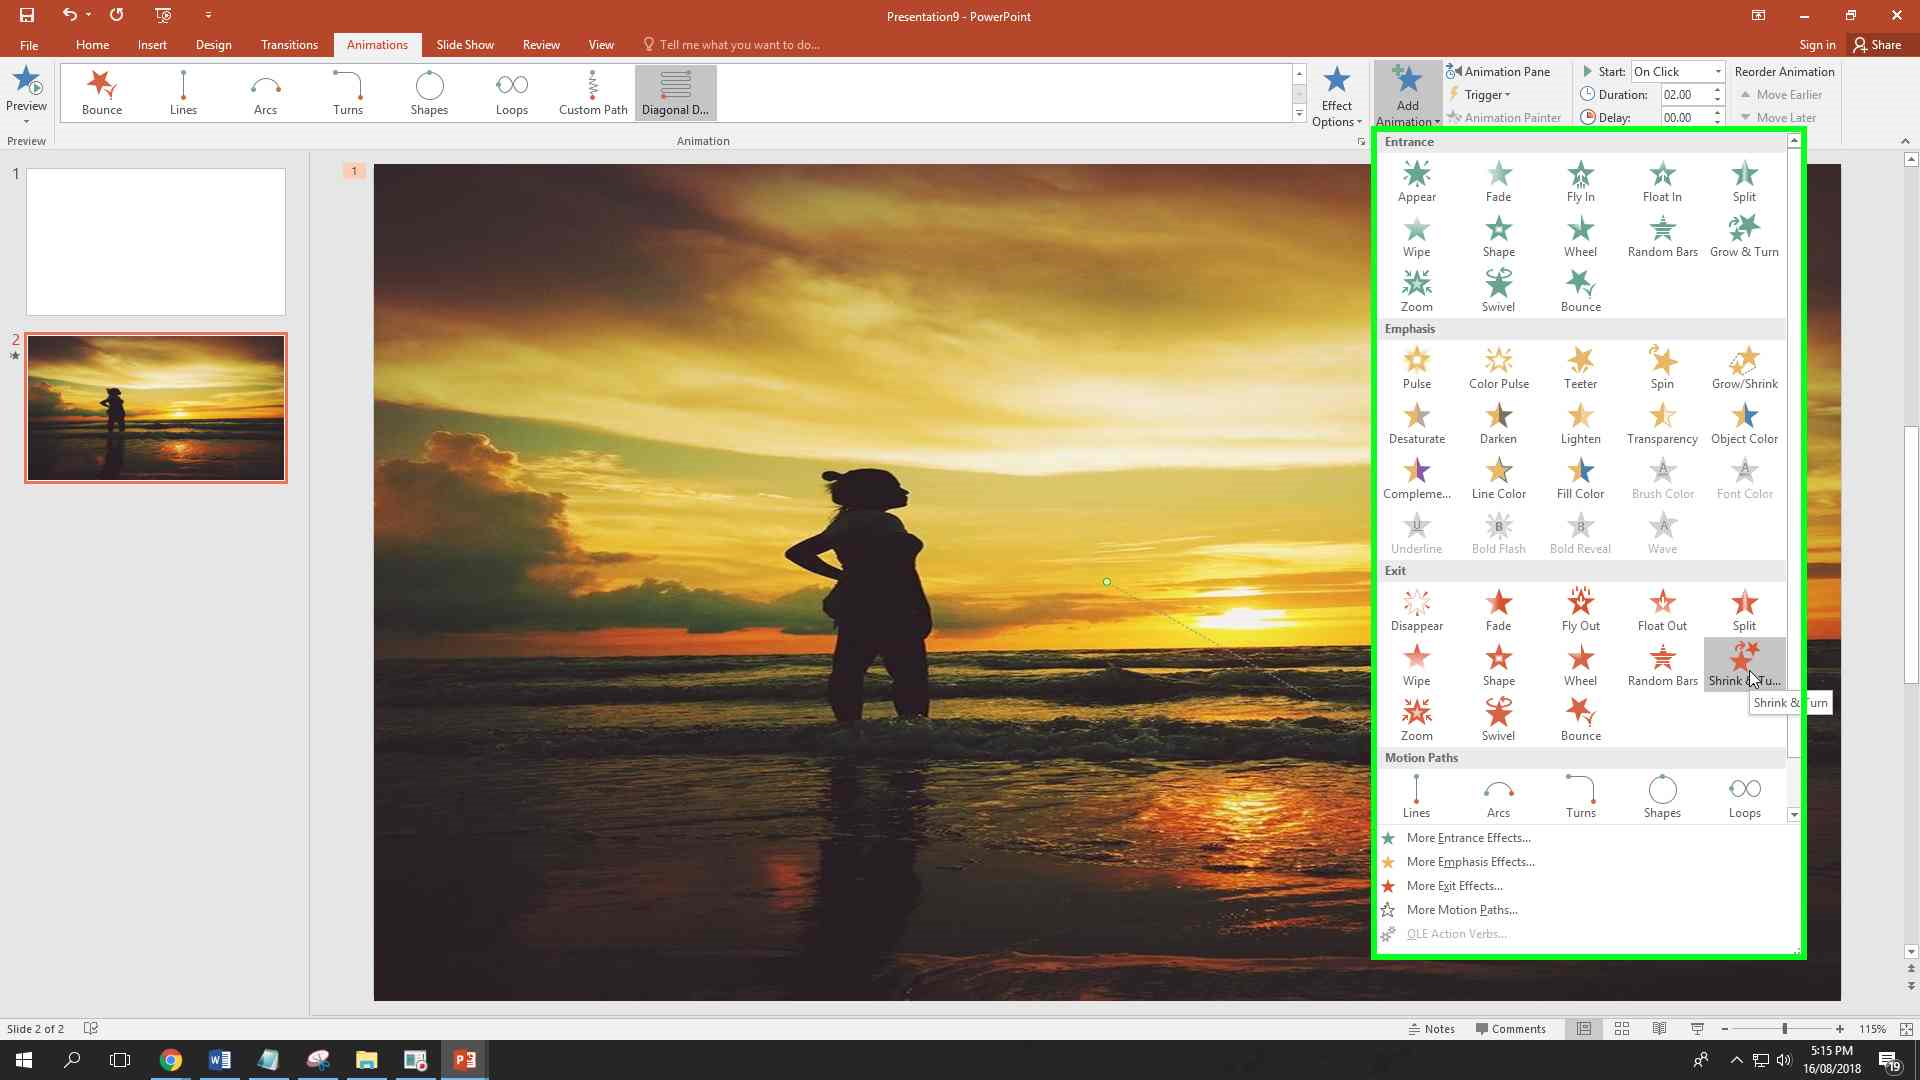Image resolution: width=1920 pixels, height=1080 pixels.
Task: Toggle the Comments pane
Action: (x=1510, y=1029)
